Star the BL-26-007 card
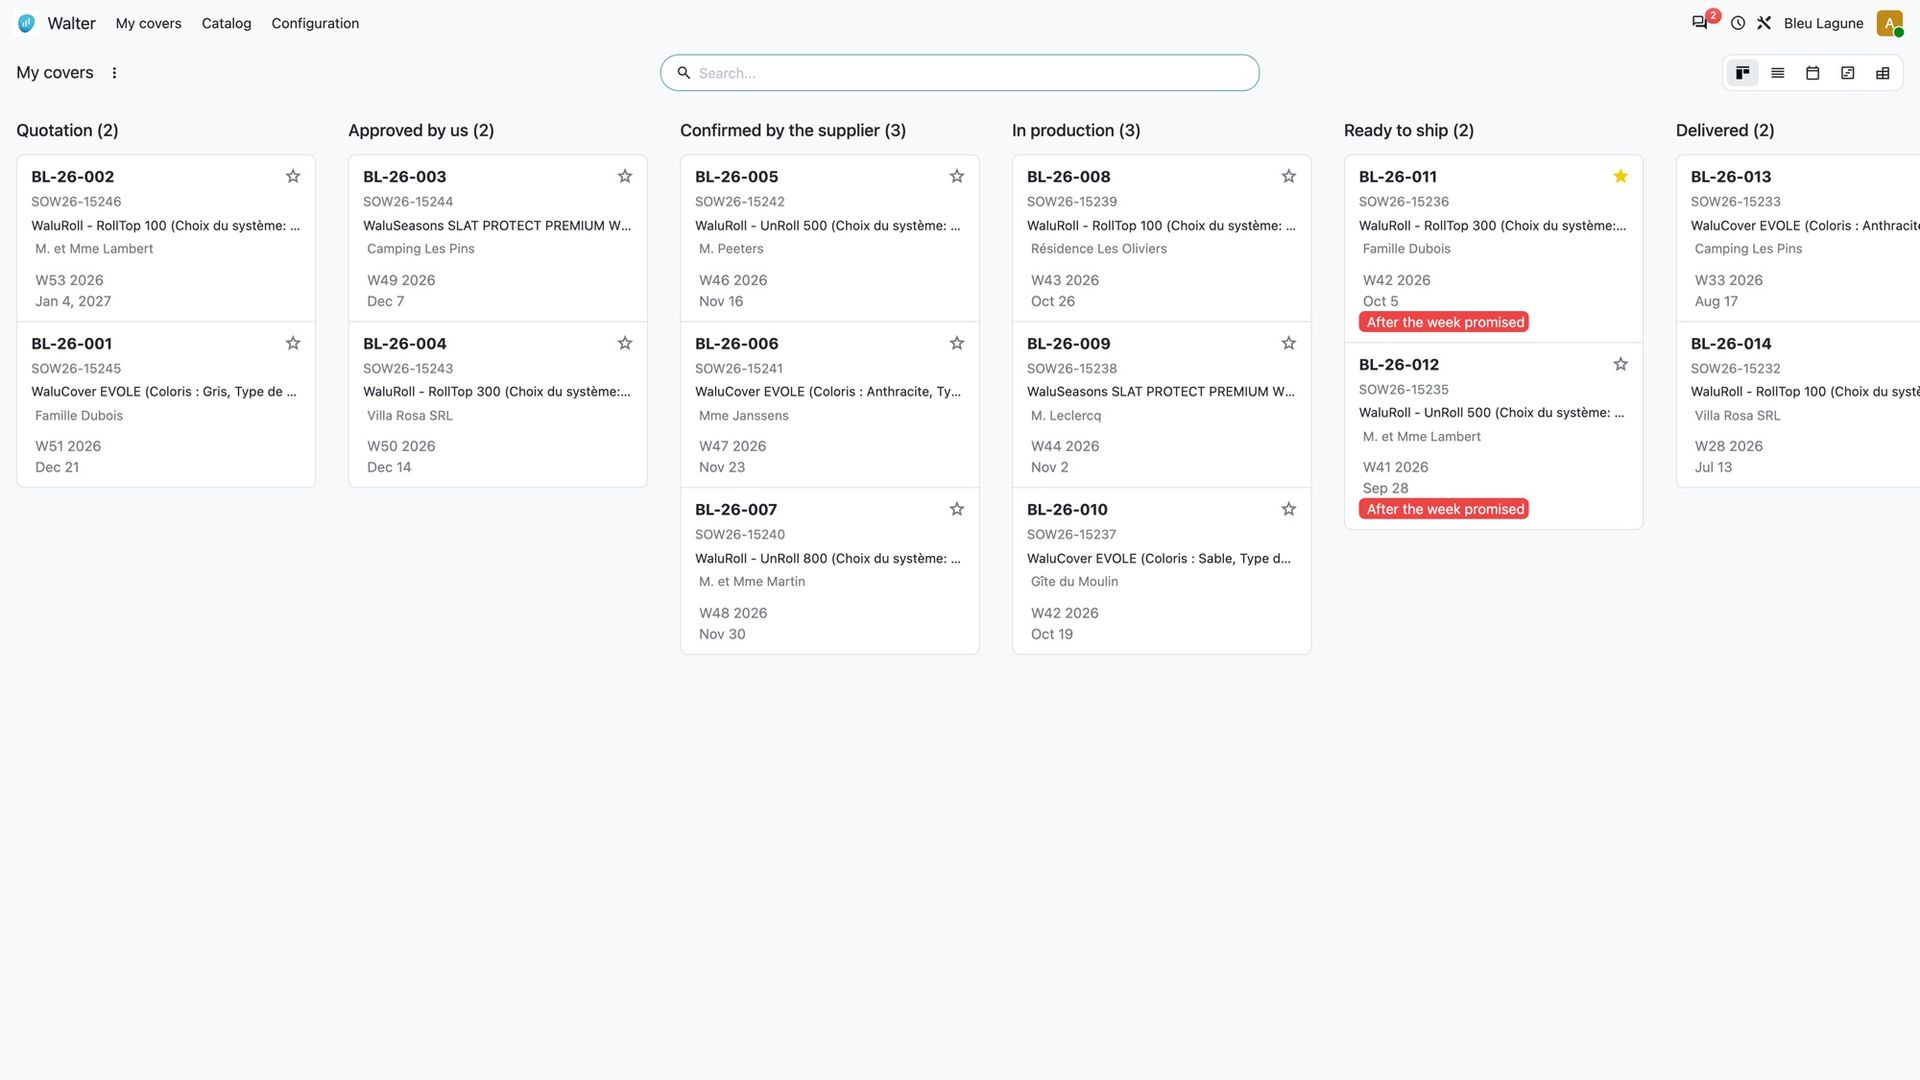This screenshot has width=1920, height=1080. pos(957,509)
